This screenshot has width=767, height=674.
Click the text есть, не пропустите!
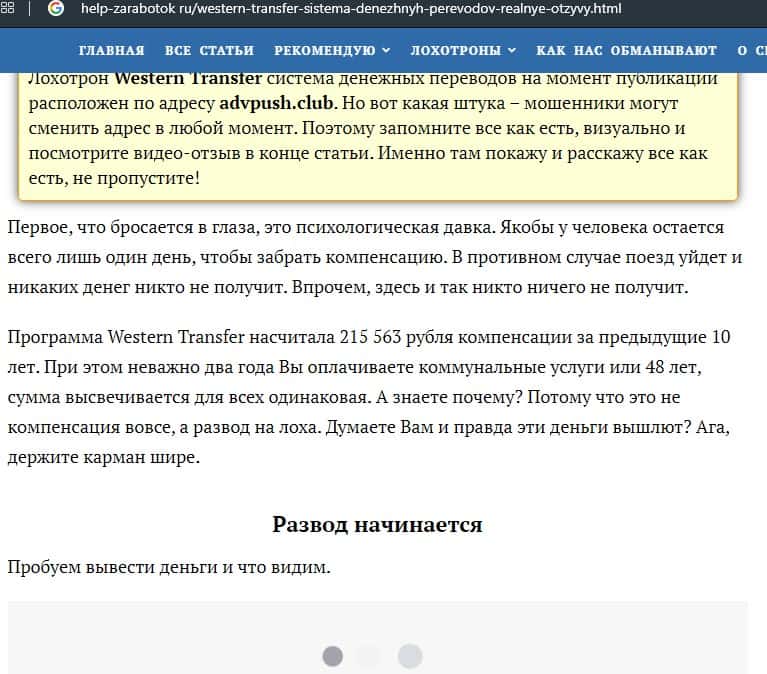pos(114,178)
